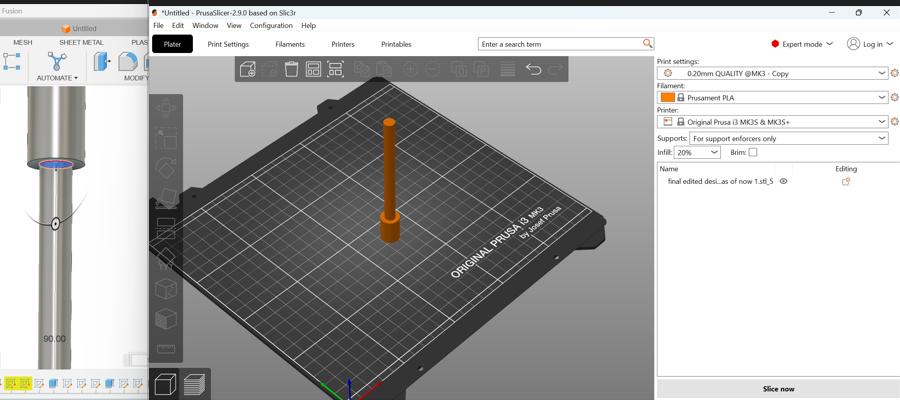Click the orange filament color swatch

click(668, 98)
